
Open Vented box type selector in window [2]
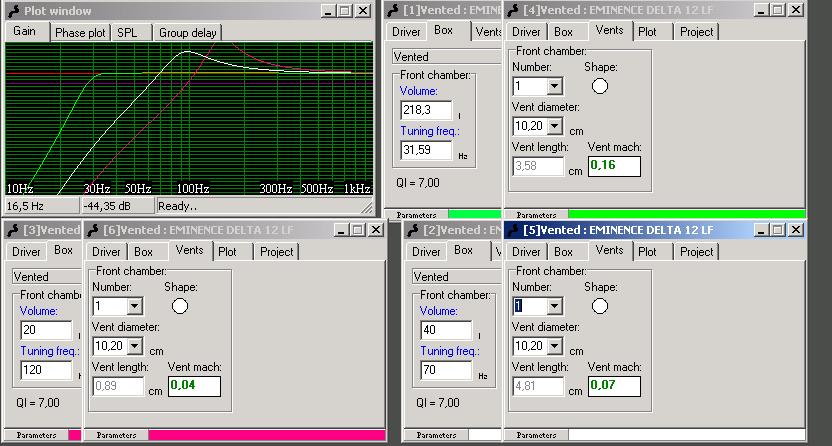(x=457, y=277)
